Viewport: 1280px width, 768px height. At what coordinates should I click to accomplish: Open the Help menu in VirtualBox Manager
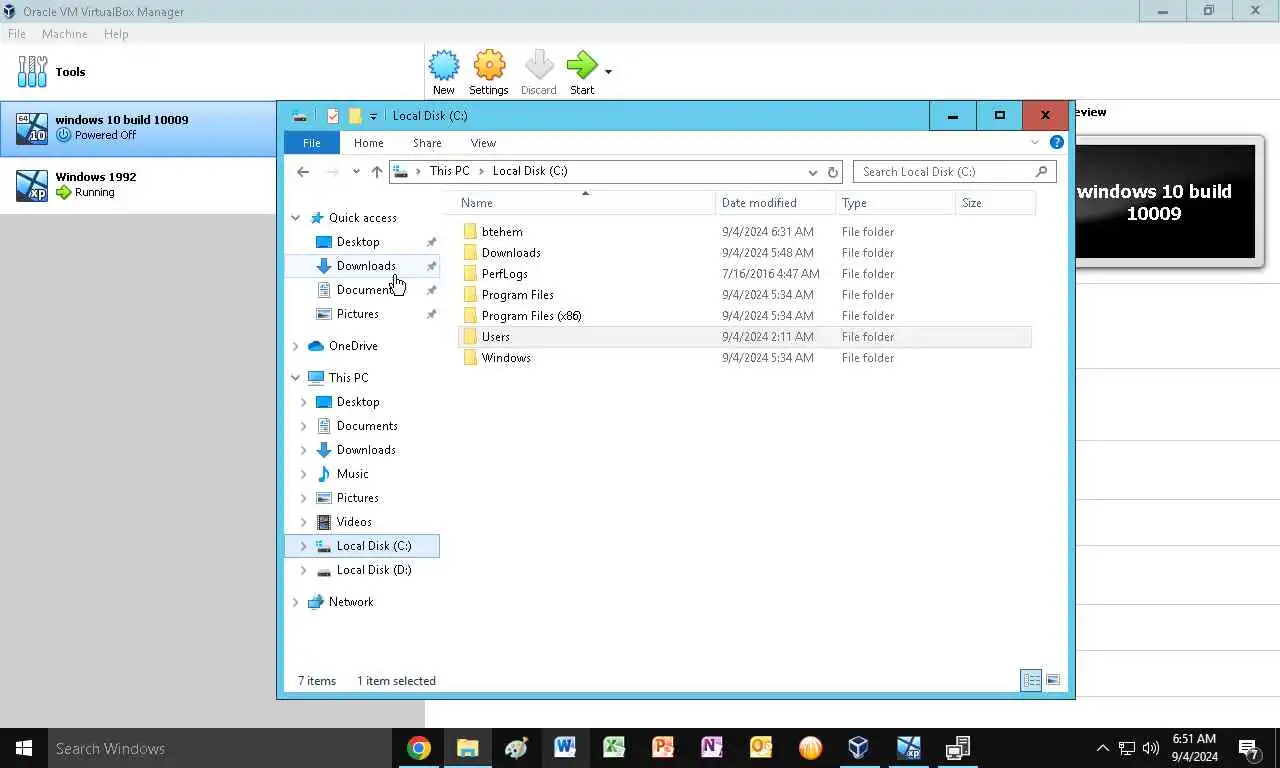(116, 34)
